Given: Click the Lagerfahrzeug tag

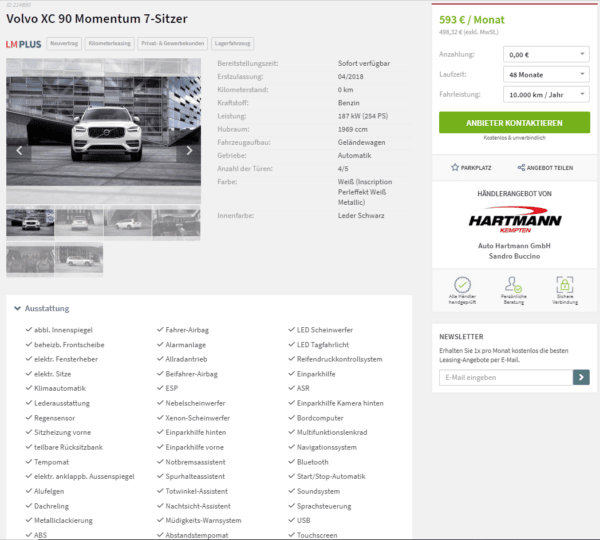Looking at the screenshot, I should pos(233,44).
